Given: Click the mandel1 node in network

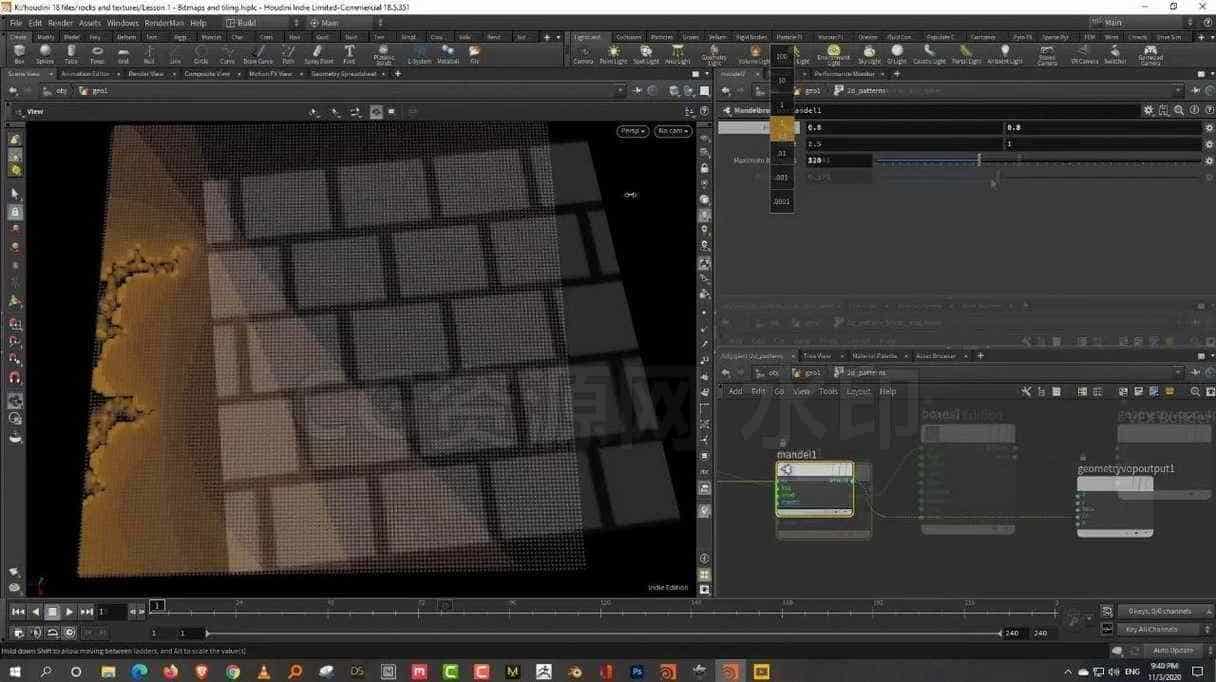Looking at the screenshot, I should [x=815, y=489].
